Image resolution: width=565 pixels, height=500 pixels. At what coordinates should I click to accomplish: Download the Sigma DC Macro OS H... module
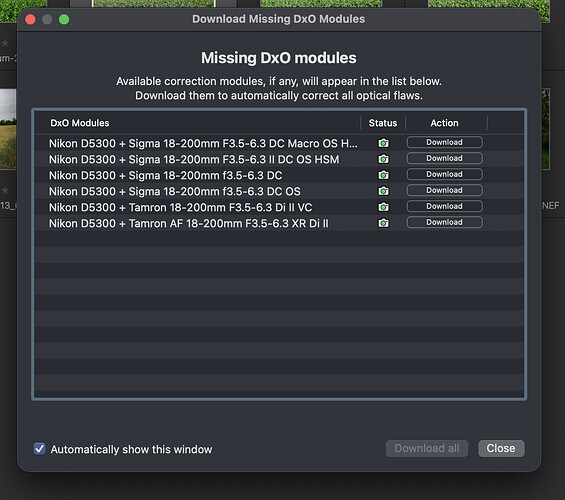click(x=444, y=142)
